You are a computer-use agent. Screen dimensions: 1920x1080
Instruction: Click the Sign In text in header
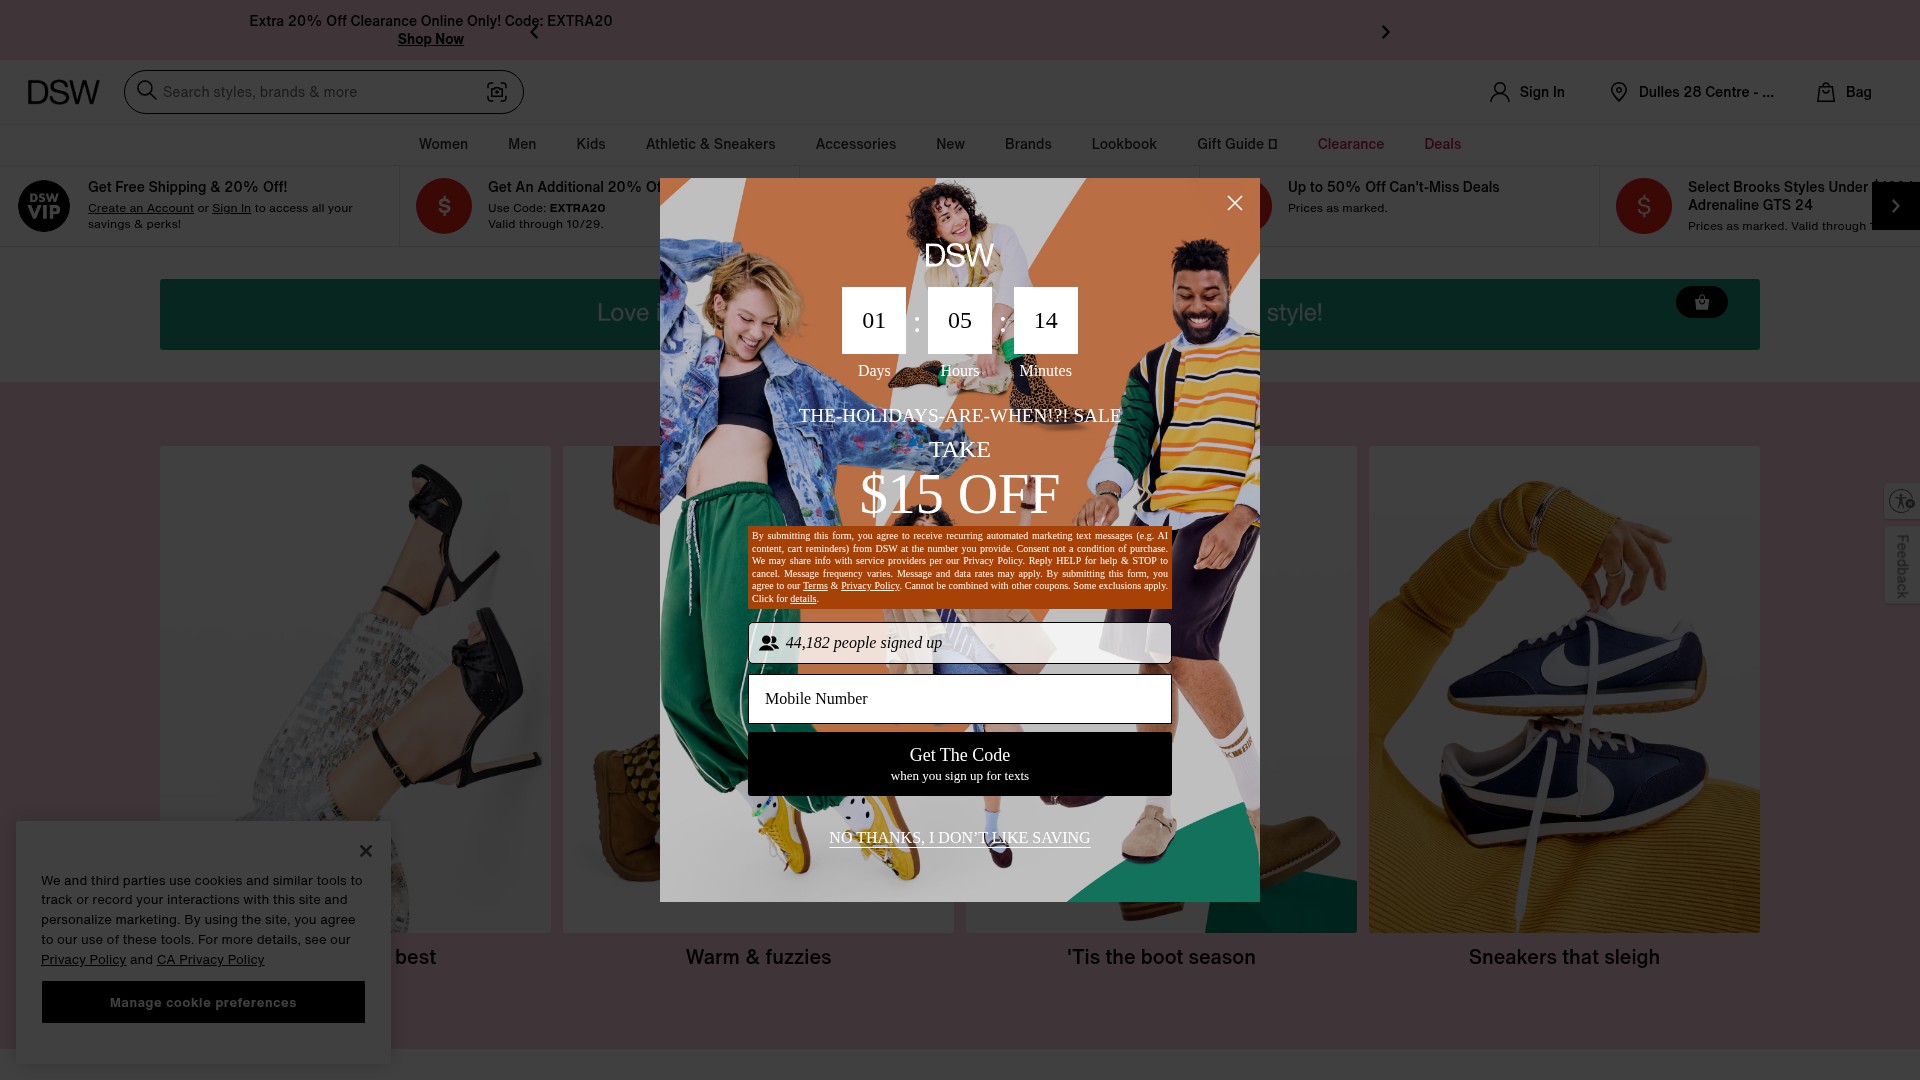(x=1542, y=92)
